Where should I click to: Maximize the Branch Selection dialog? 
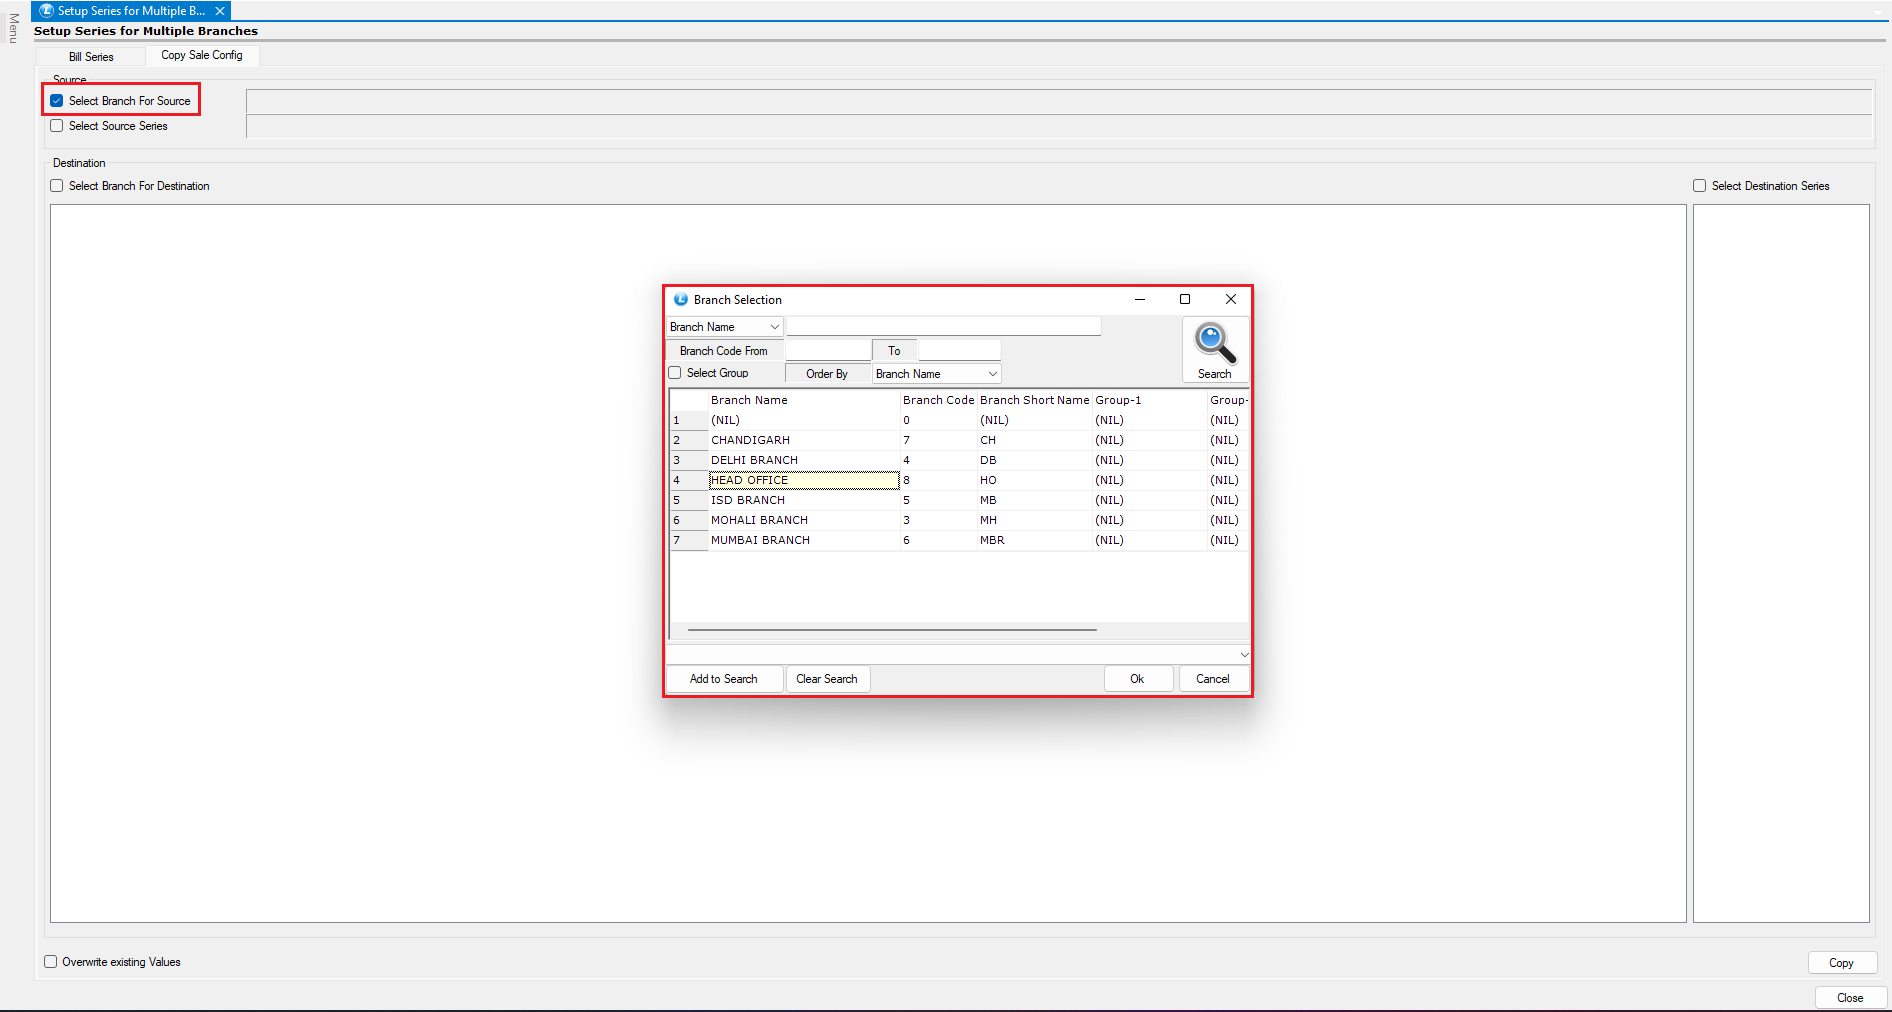click(1185, 299)
